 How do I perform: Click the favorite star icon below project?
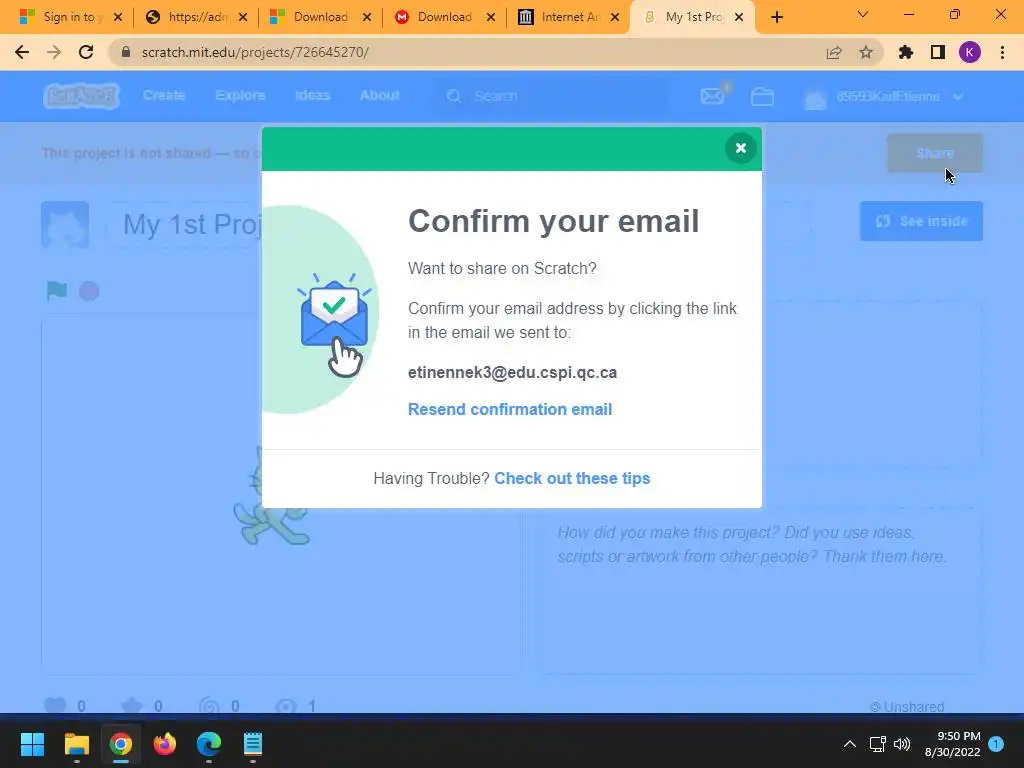(x=132, y=705)
